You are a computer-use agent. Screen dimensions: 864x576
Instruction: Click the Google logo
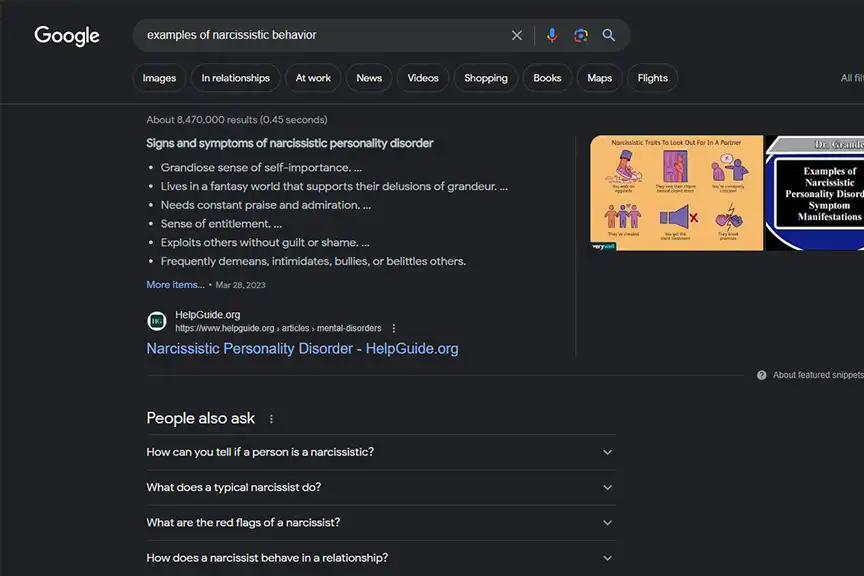(67, 36)
